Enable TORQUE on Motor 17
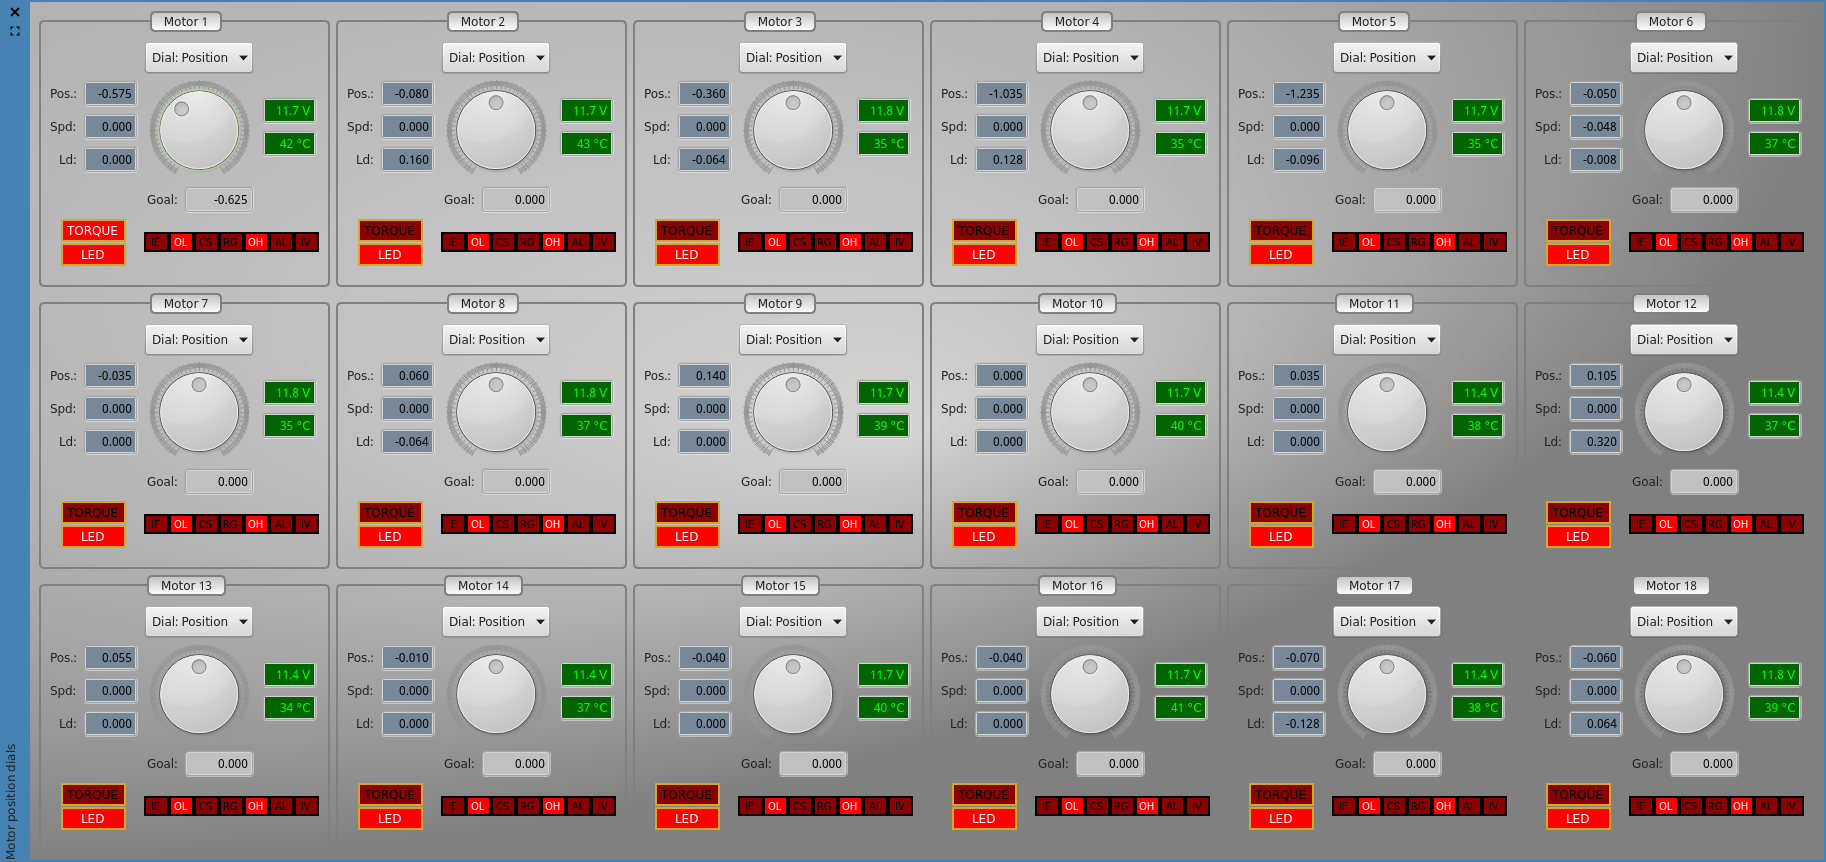This screenshot has width=1826, height=862. [x=1280, y=795]
